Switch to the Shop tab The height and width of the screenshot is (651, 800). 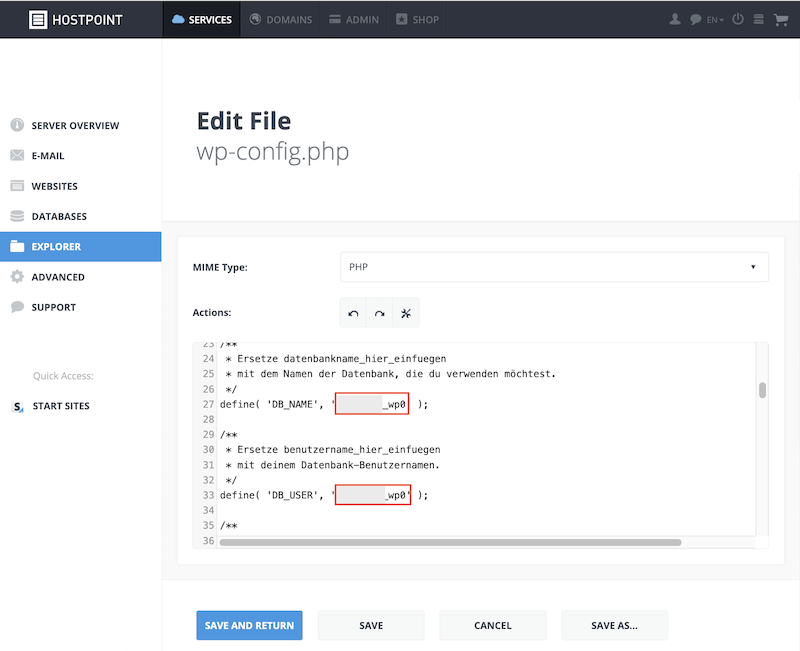tap(417, 19)
